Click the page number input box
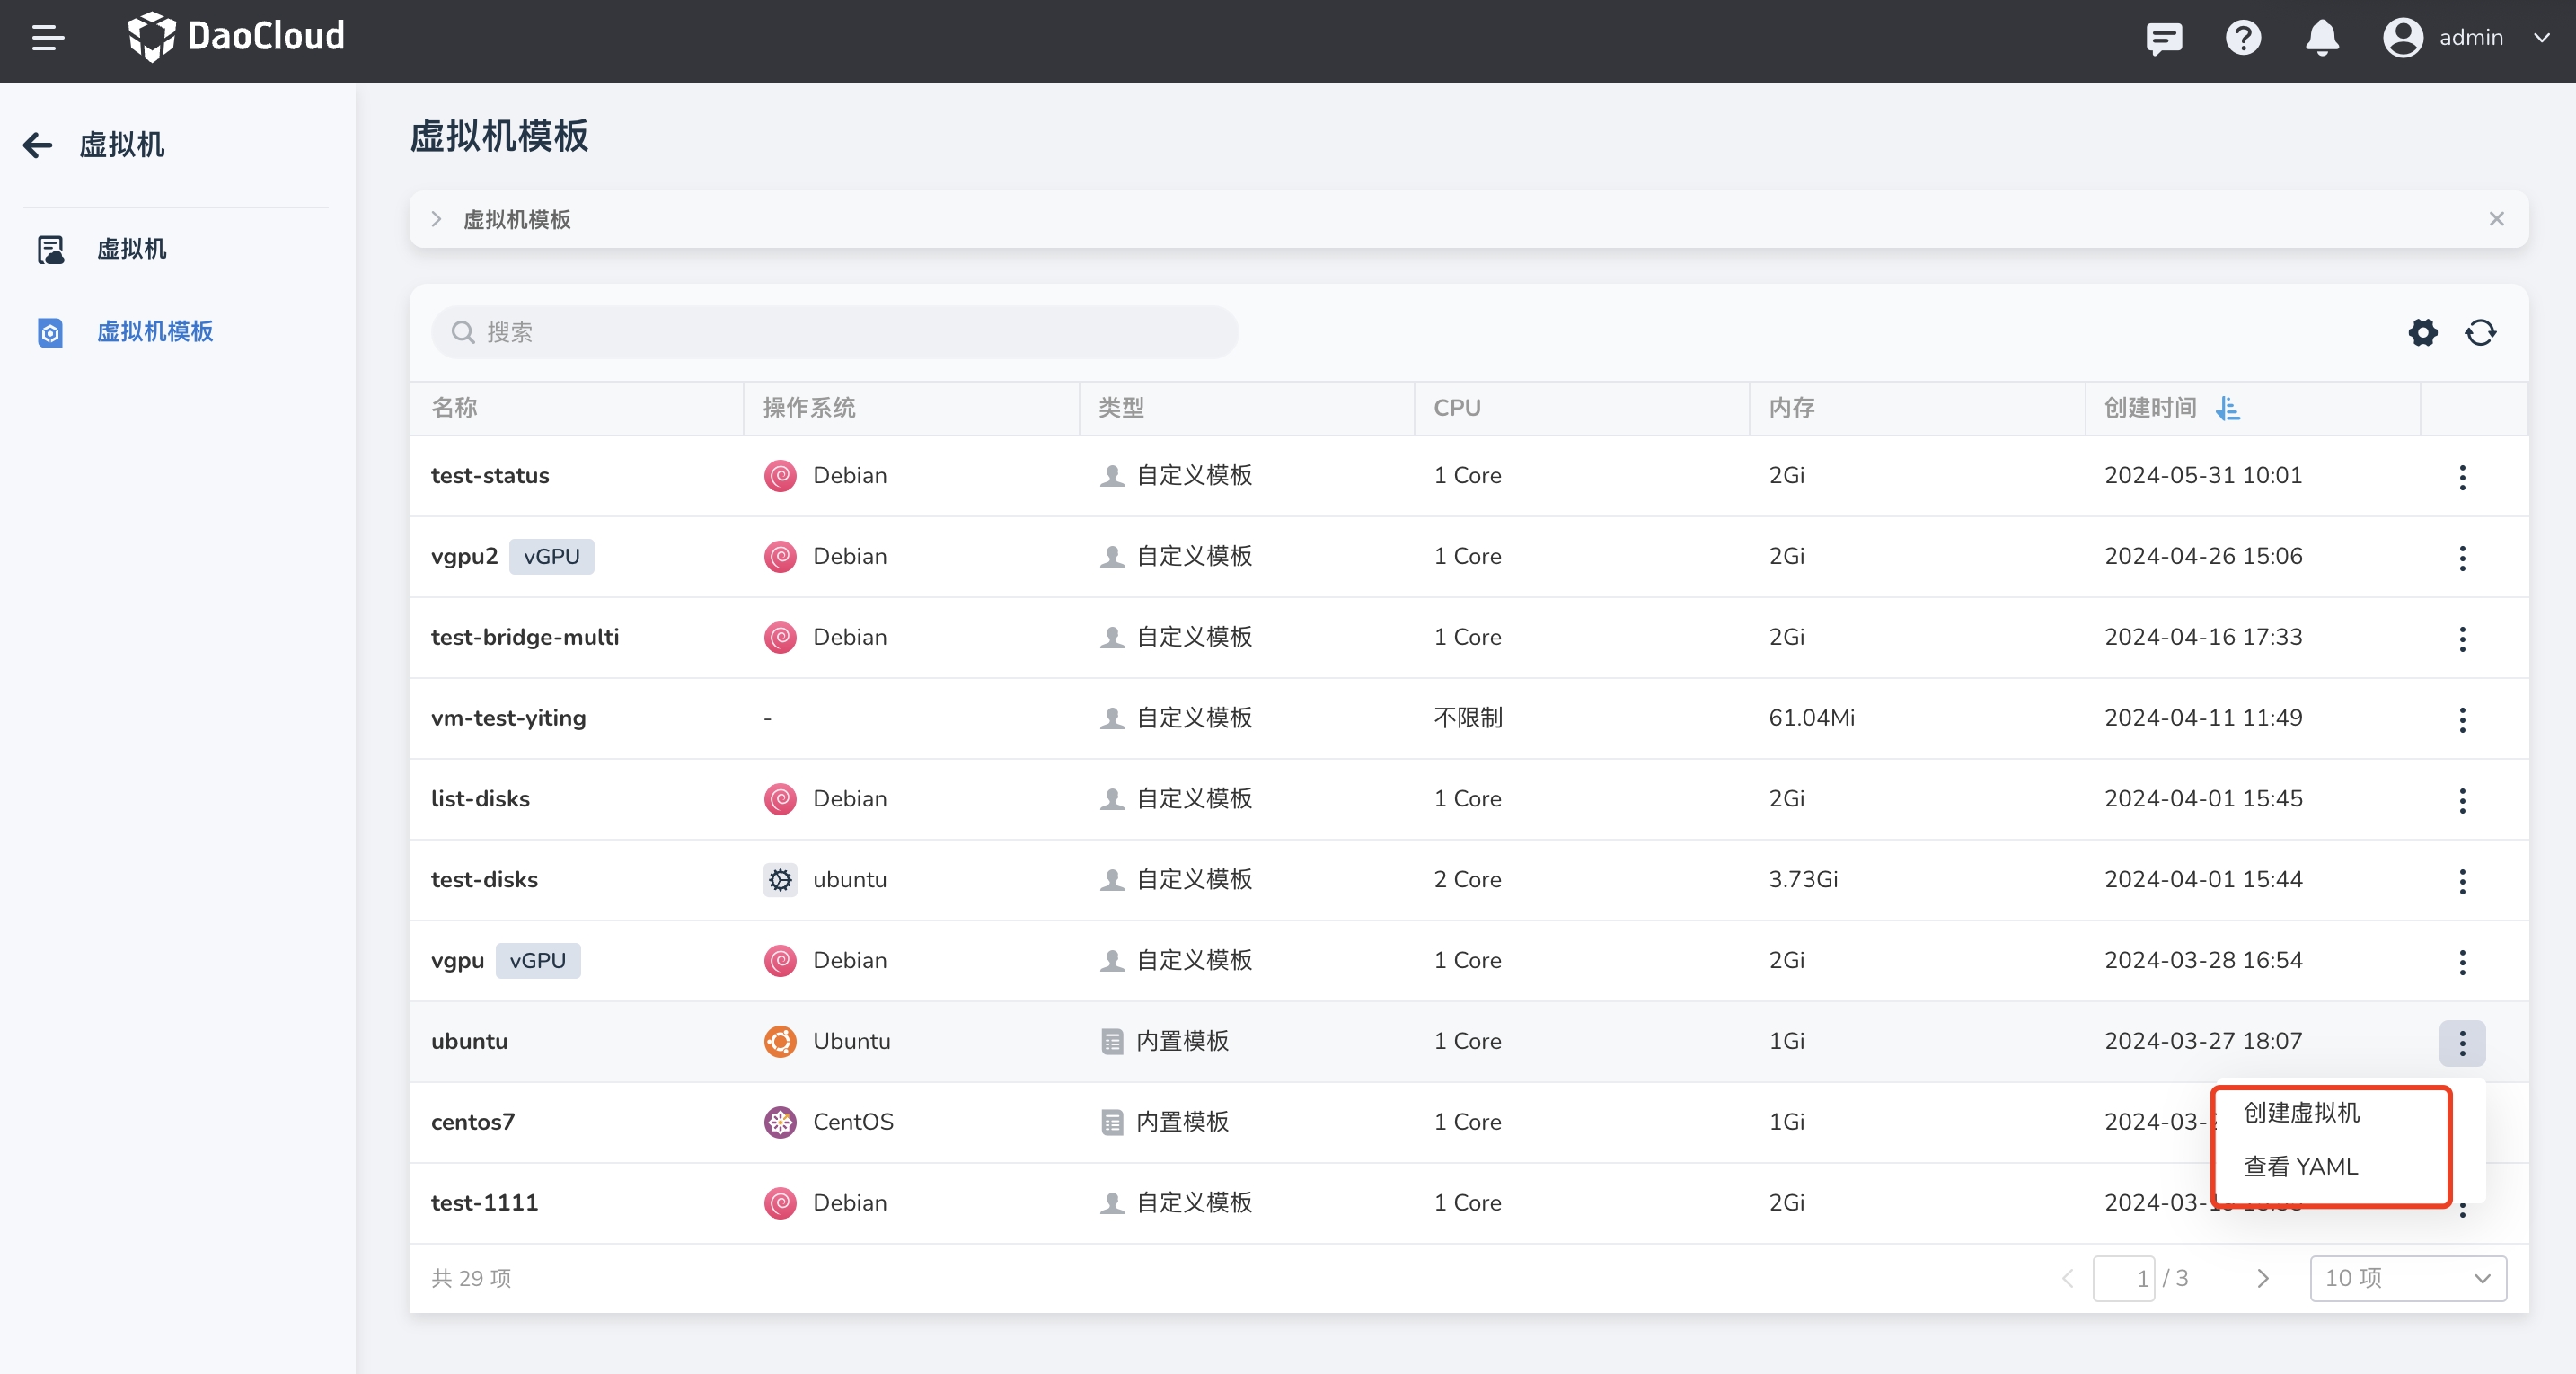 pyautogui.click(x=2124, y=1278)
